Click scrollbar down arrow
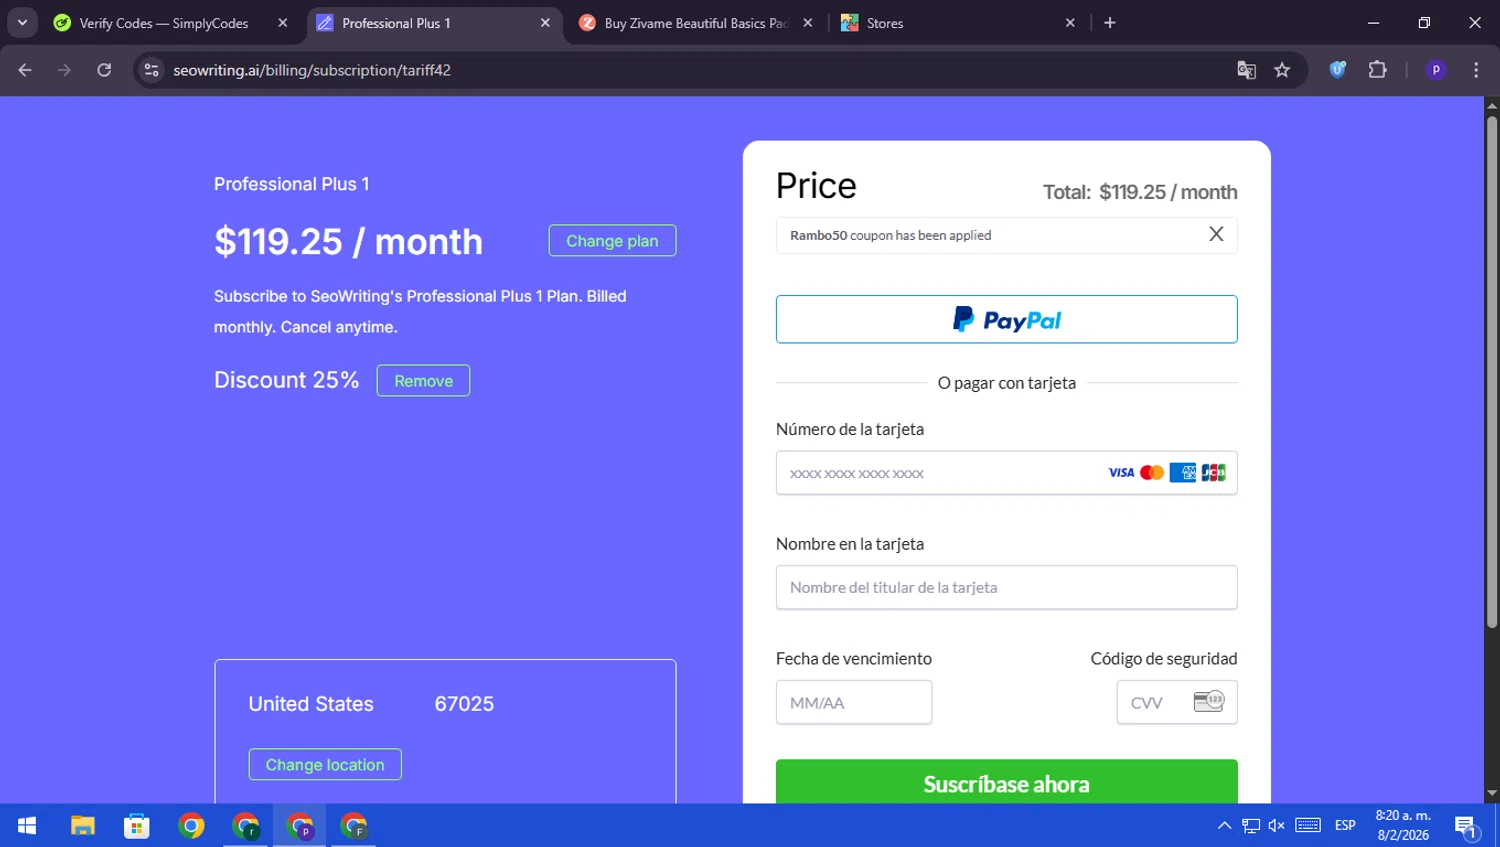This screenshot has width=1500, height=847. [1492, 794]
